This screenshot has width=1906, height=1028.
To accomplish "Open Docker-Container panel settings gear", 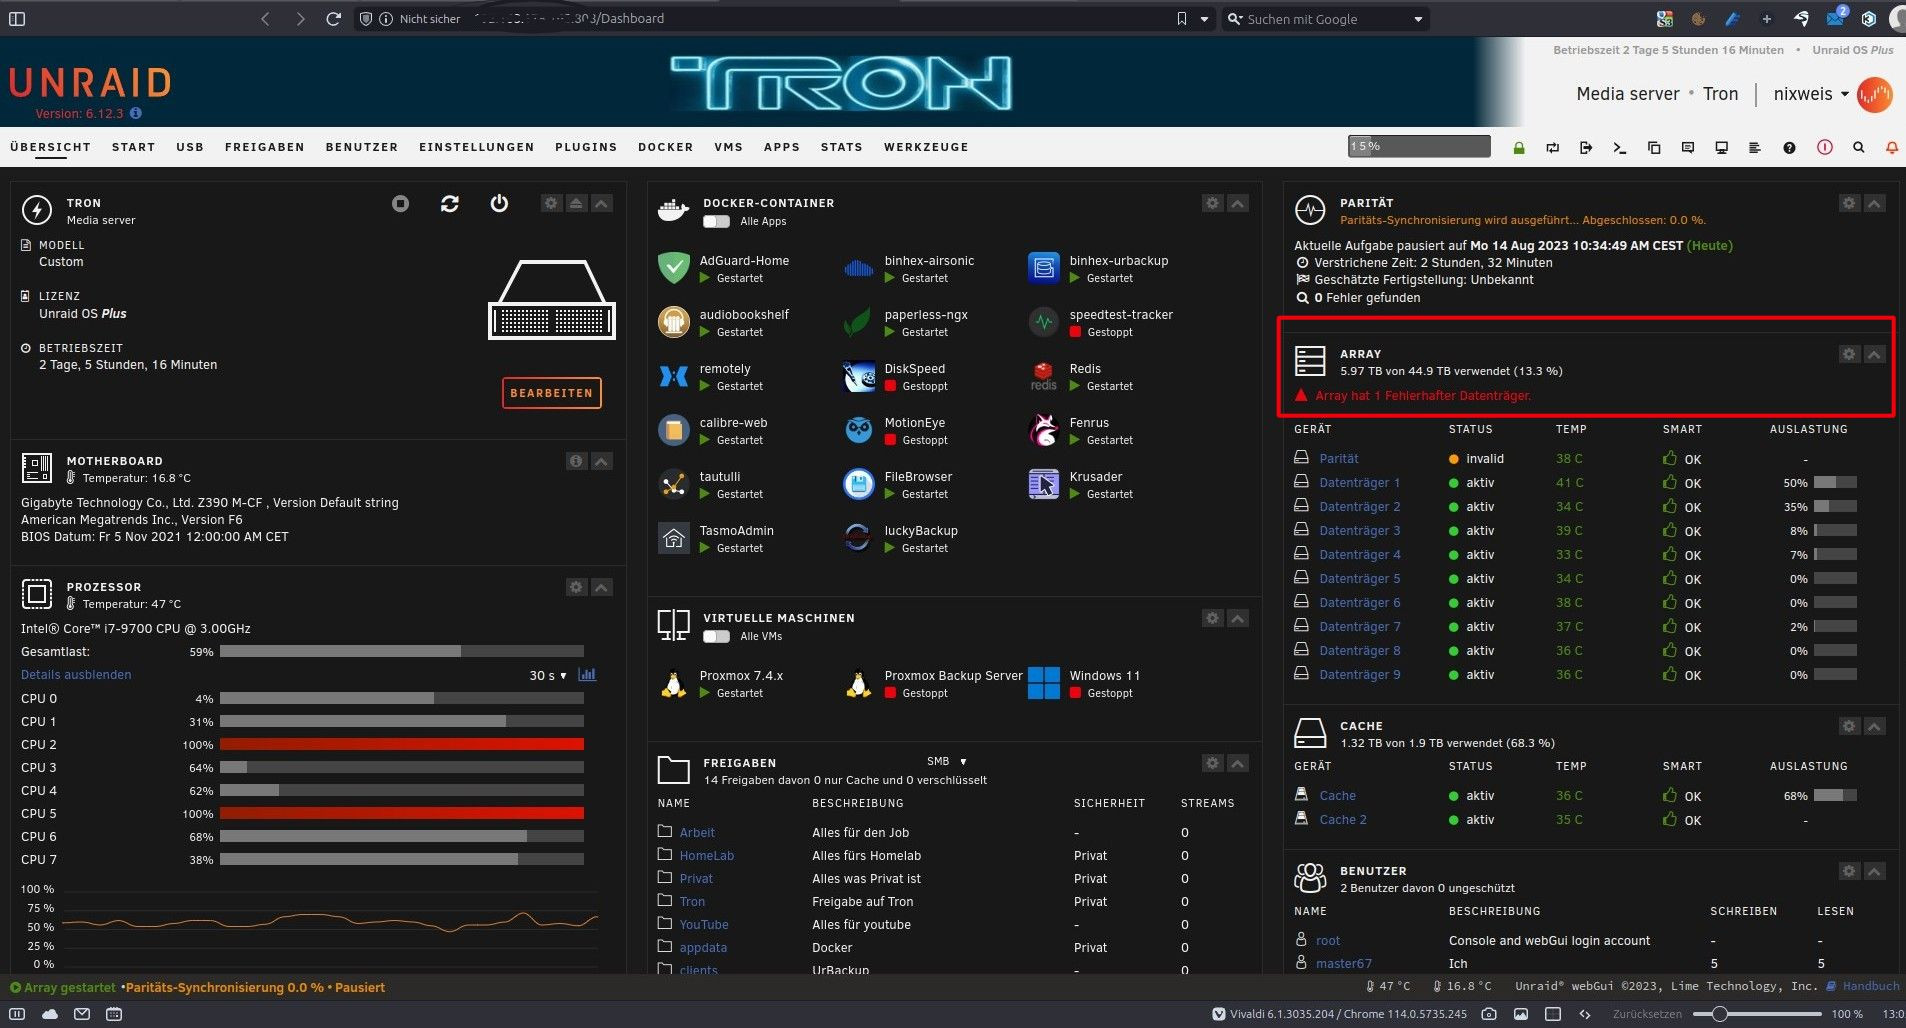I will (1213, 203).
